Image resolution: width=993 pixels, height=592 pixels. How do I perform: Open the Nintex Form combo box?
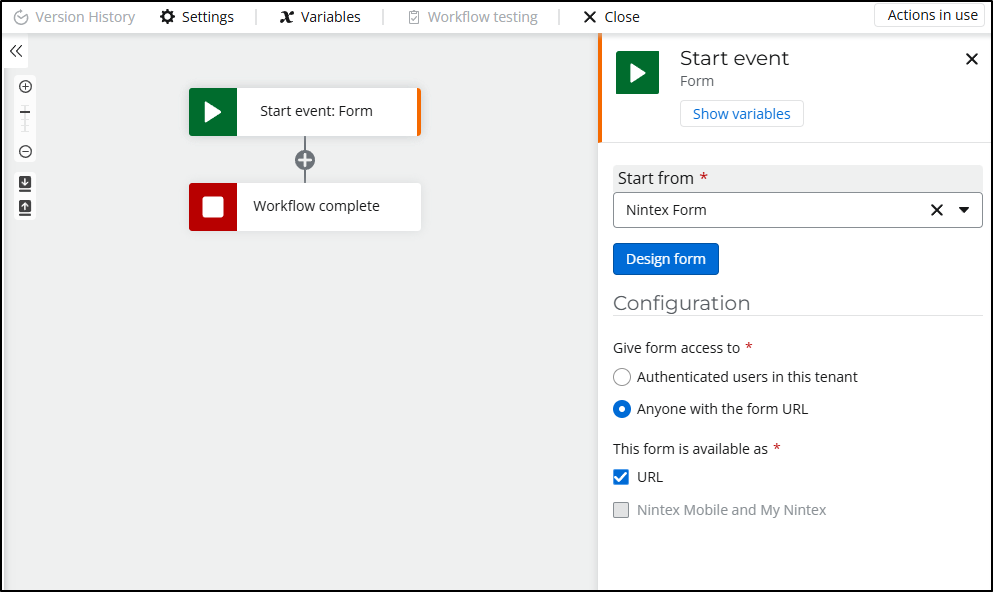tap(797, 210)
